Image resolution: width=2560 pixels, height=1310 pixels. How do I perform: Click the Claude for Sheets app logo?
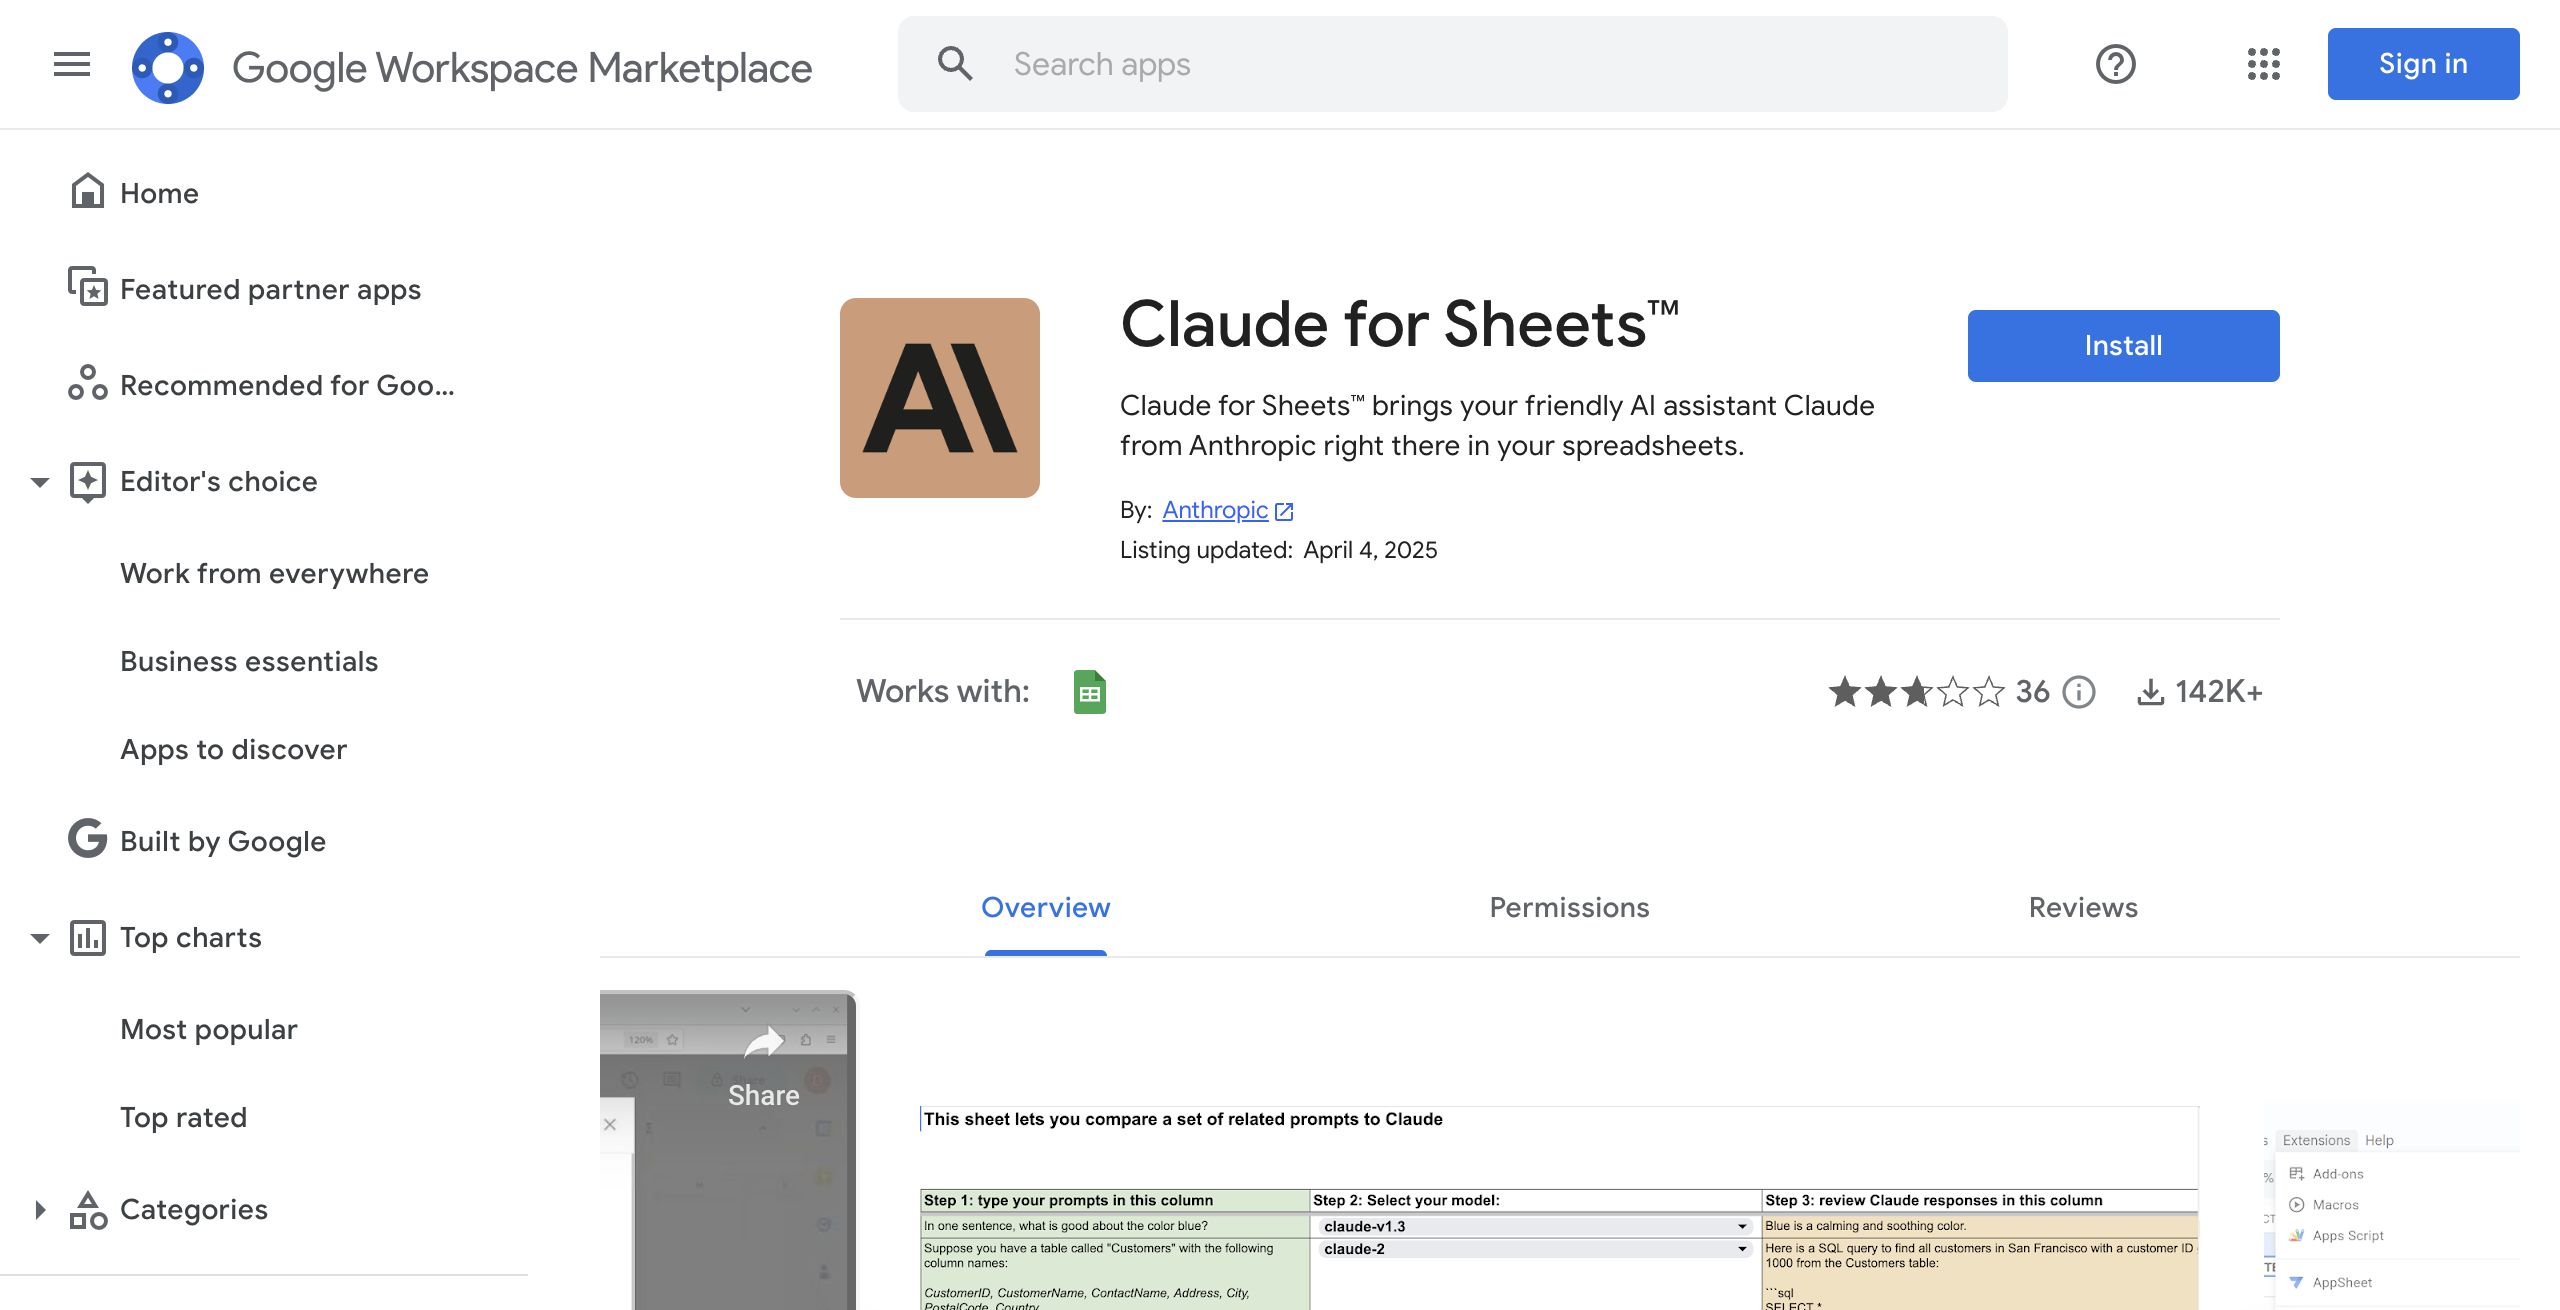[939, 398]
